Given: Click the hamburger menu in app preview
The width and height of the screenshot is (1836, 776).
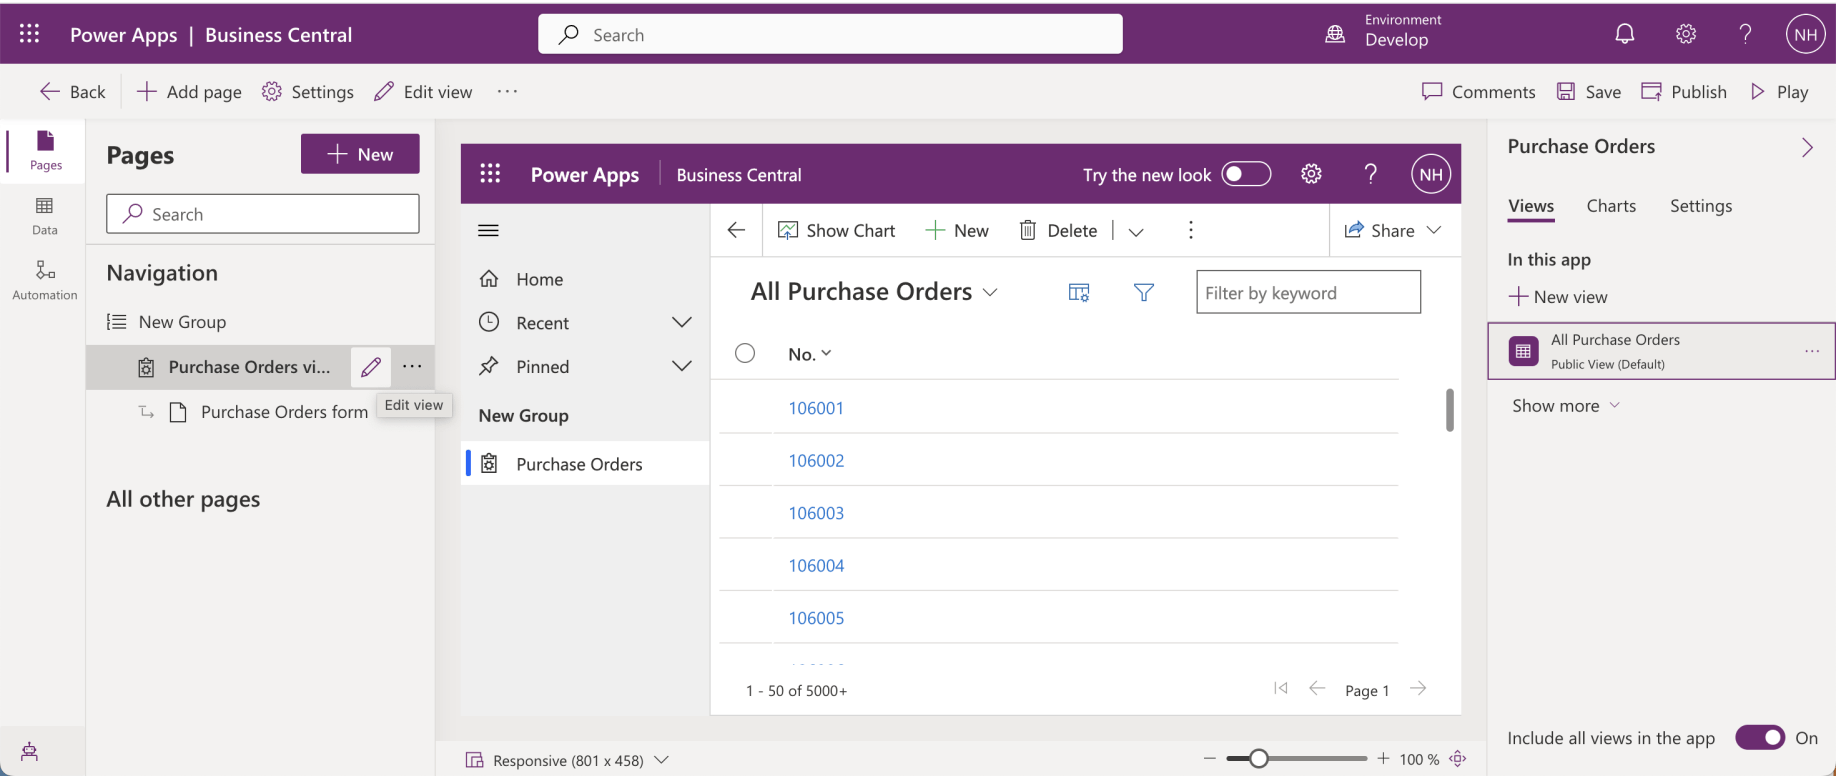Looking at the screenshot, I should click(x=488, y=231).
